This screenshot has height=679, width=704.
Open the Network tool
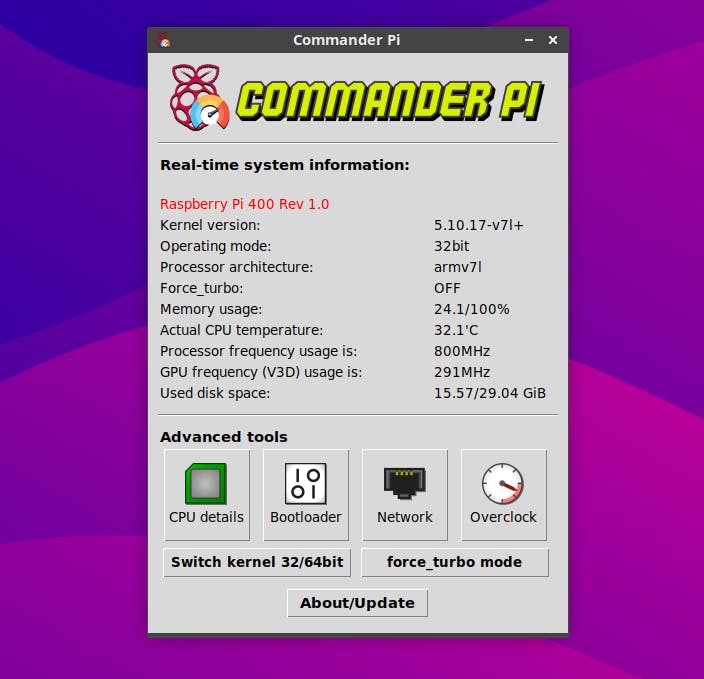[405, 495]
